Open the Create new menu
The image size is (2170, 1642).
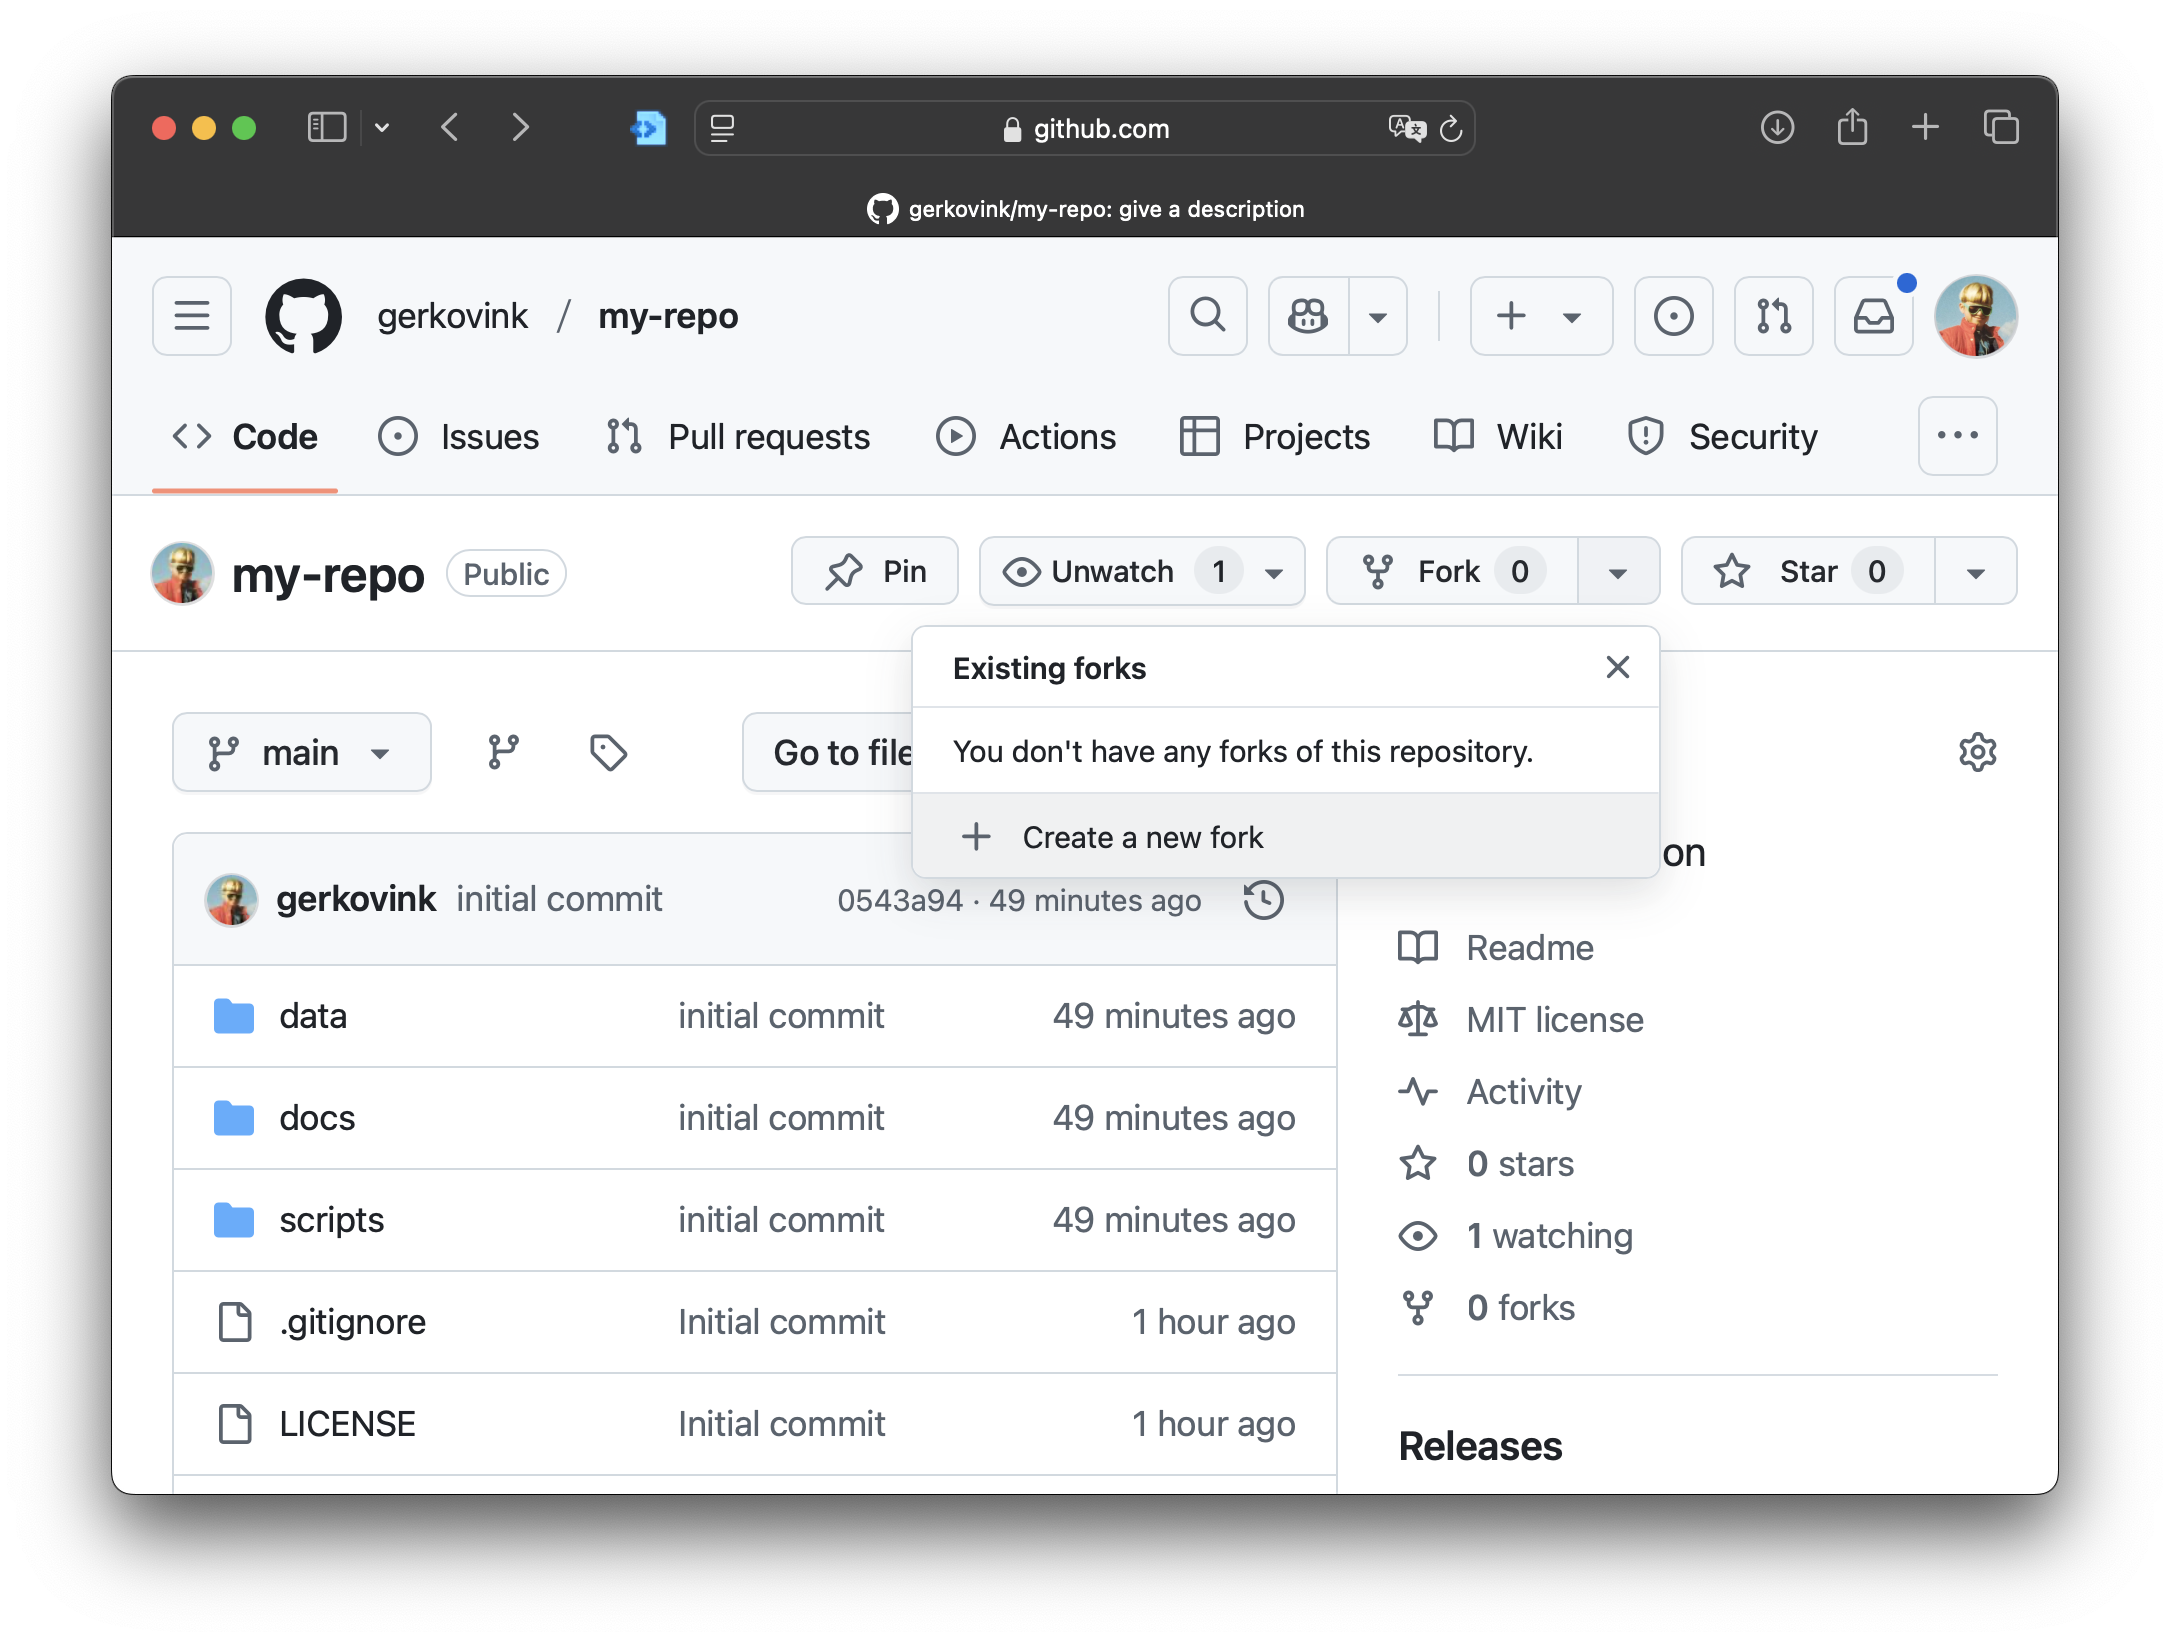1541,316
